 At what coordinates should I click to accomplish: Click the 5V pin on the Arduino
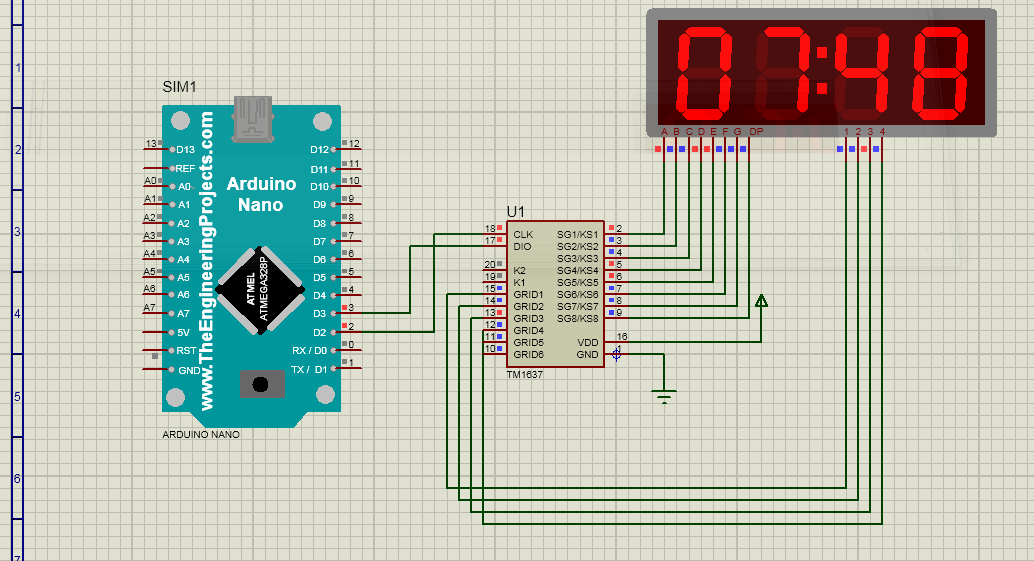[183, 333]
